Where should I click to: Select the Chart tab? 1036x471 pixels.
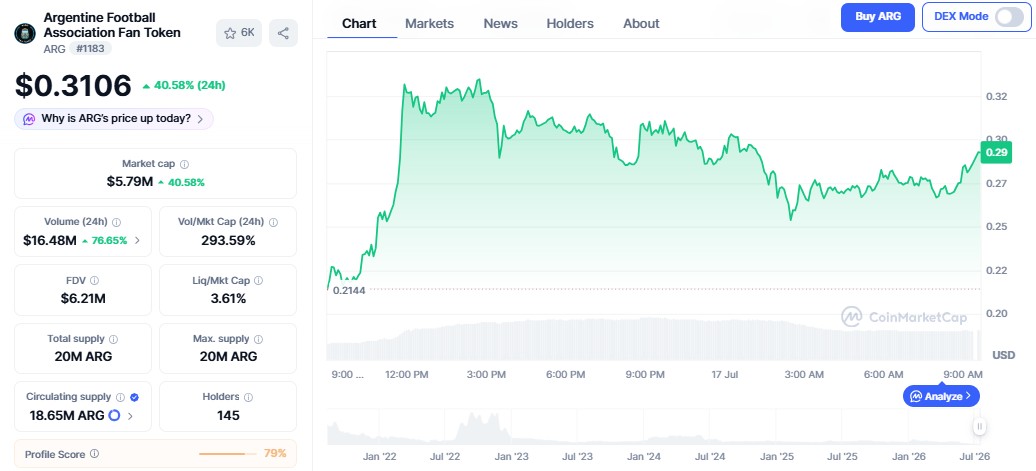tap(359, 24)
